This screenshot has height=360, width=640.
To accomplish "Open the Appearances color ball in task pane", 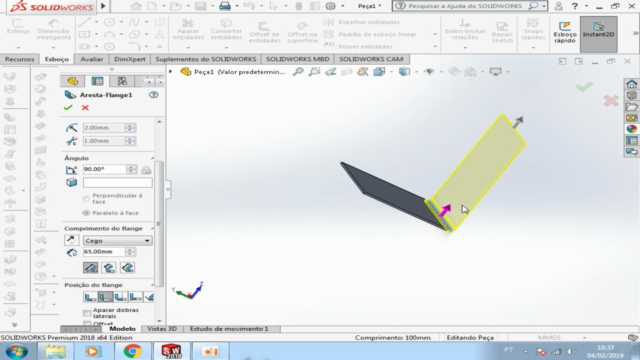I will click(x=631, y=129).
